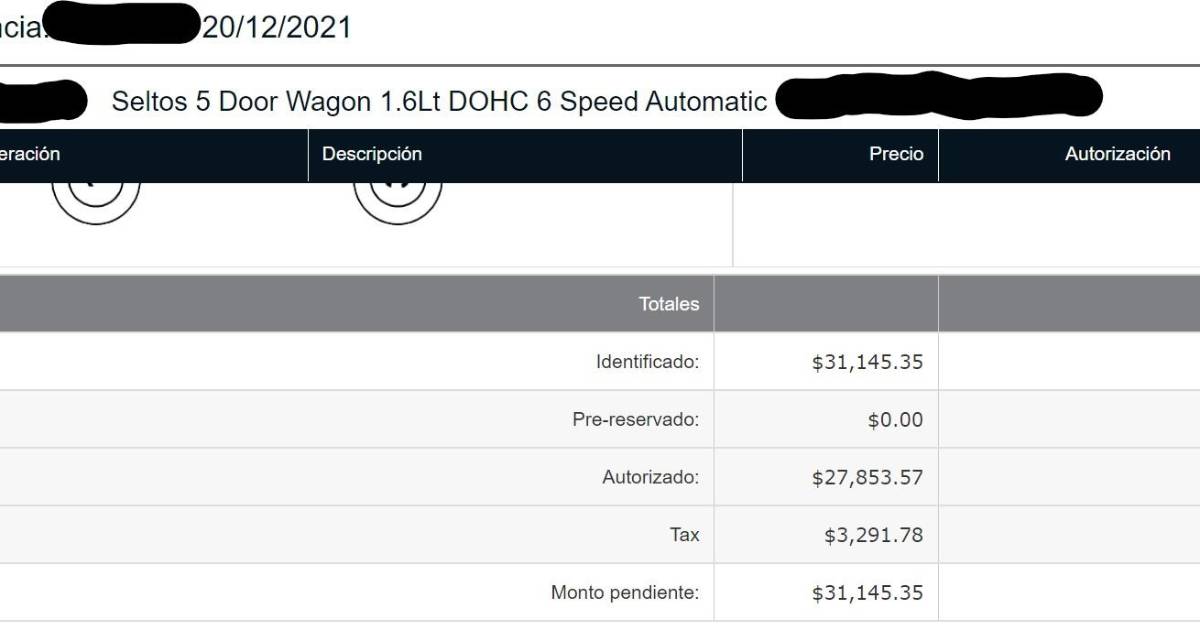Click the Seltos 5 Door Wagon vehicle title
1200x630 pixels.
[439, 101]
